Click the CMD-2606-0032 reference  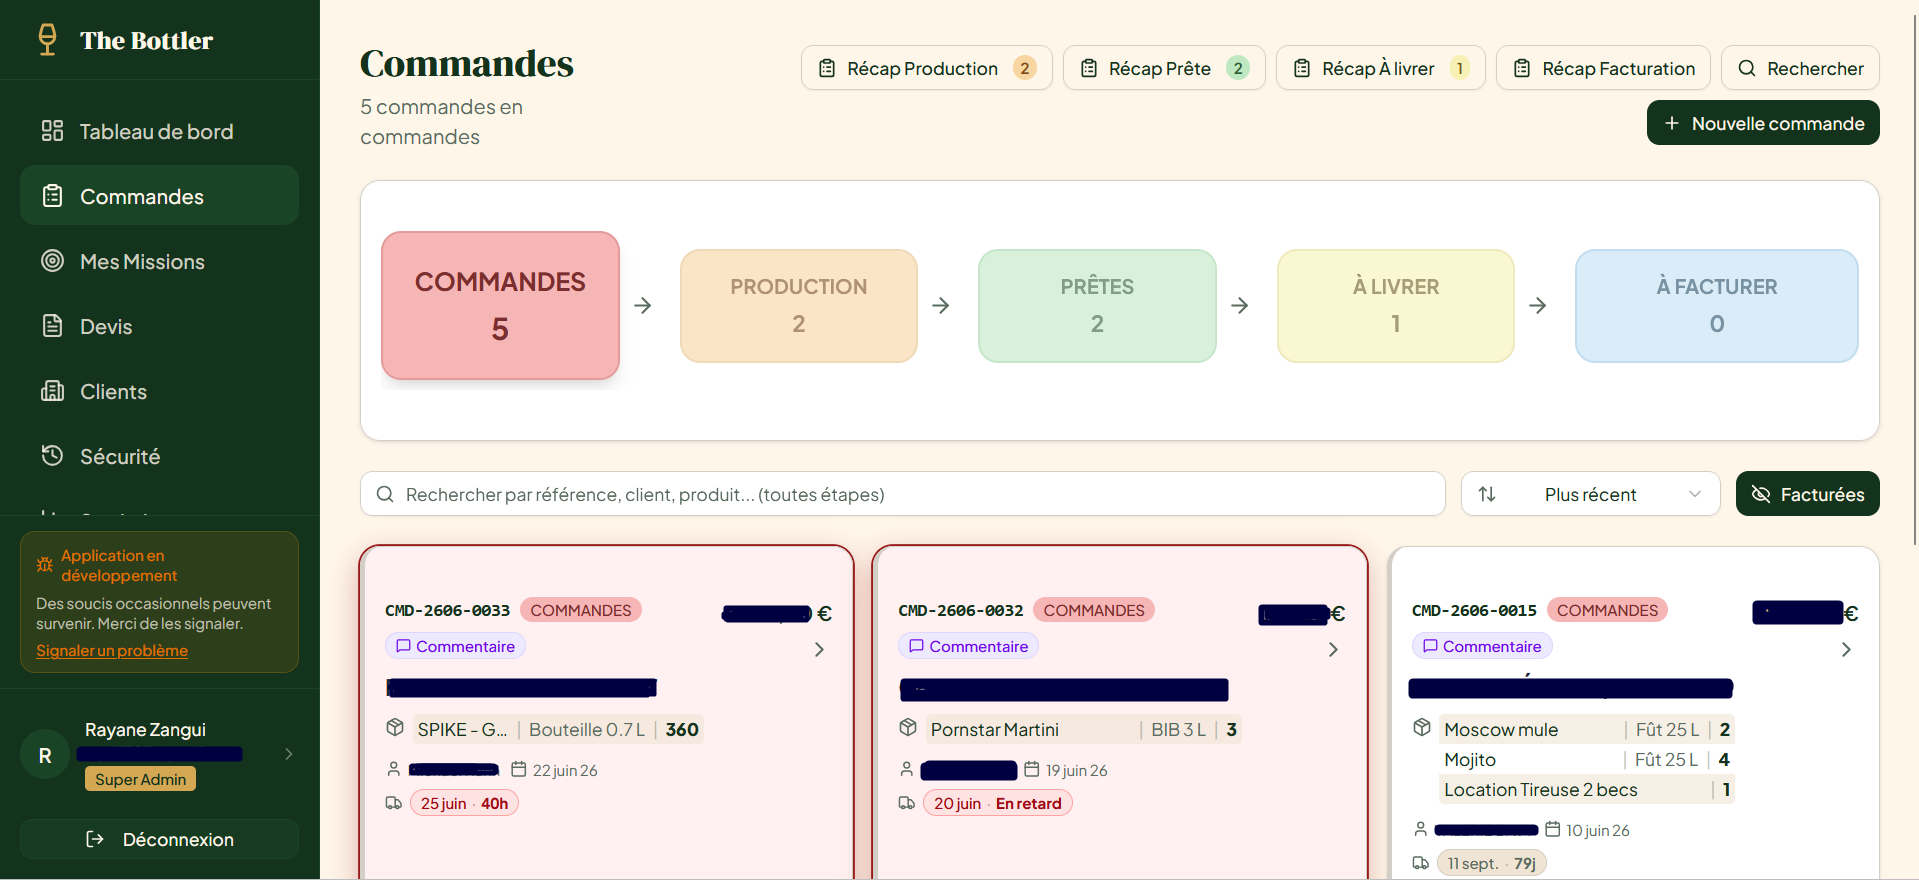(961, 610)
